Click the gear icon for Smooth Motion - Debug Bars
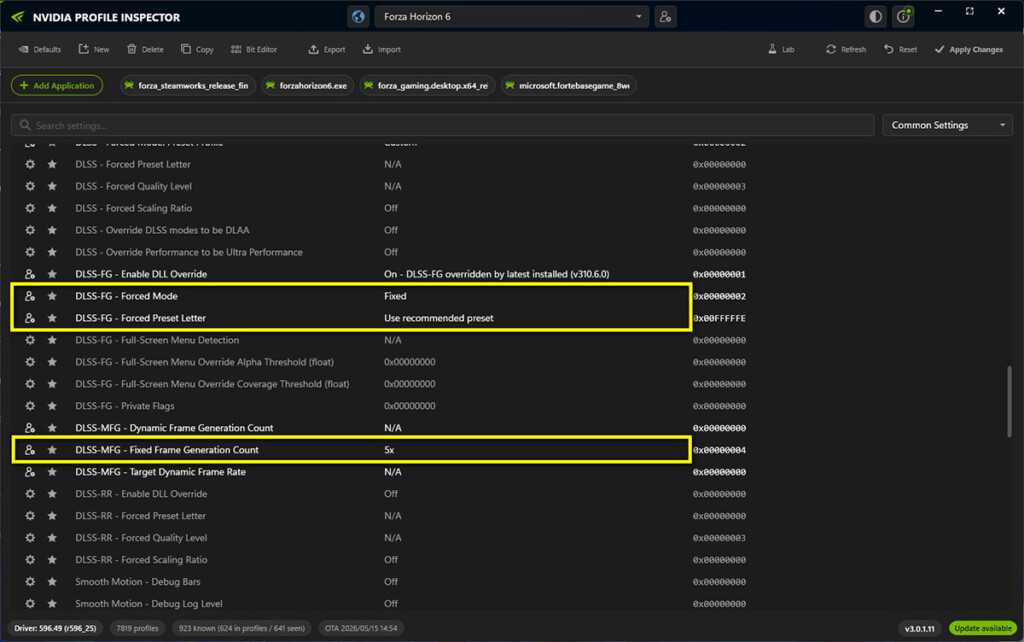 coord(30,582)
